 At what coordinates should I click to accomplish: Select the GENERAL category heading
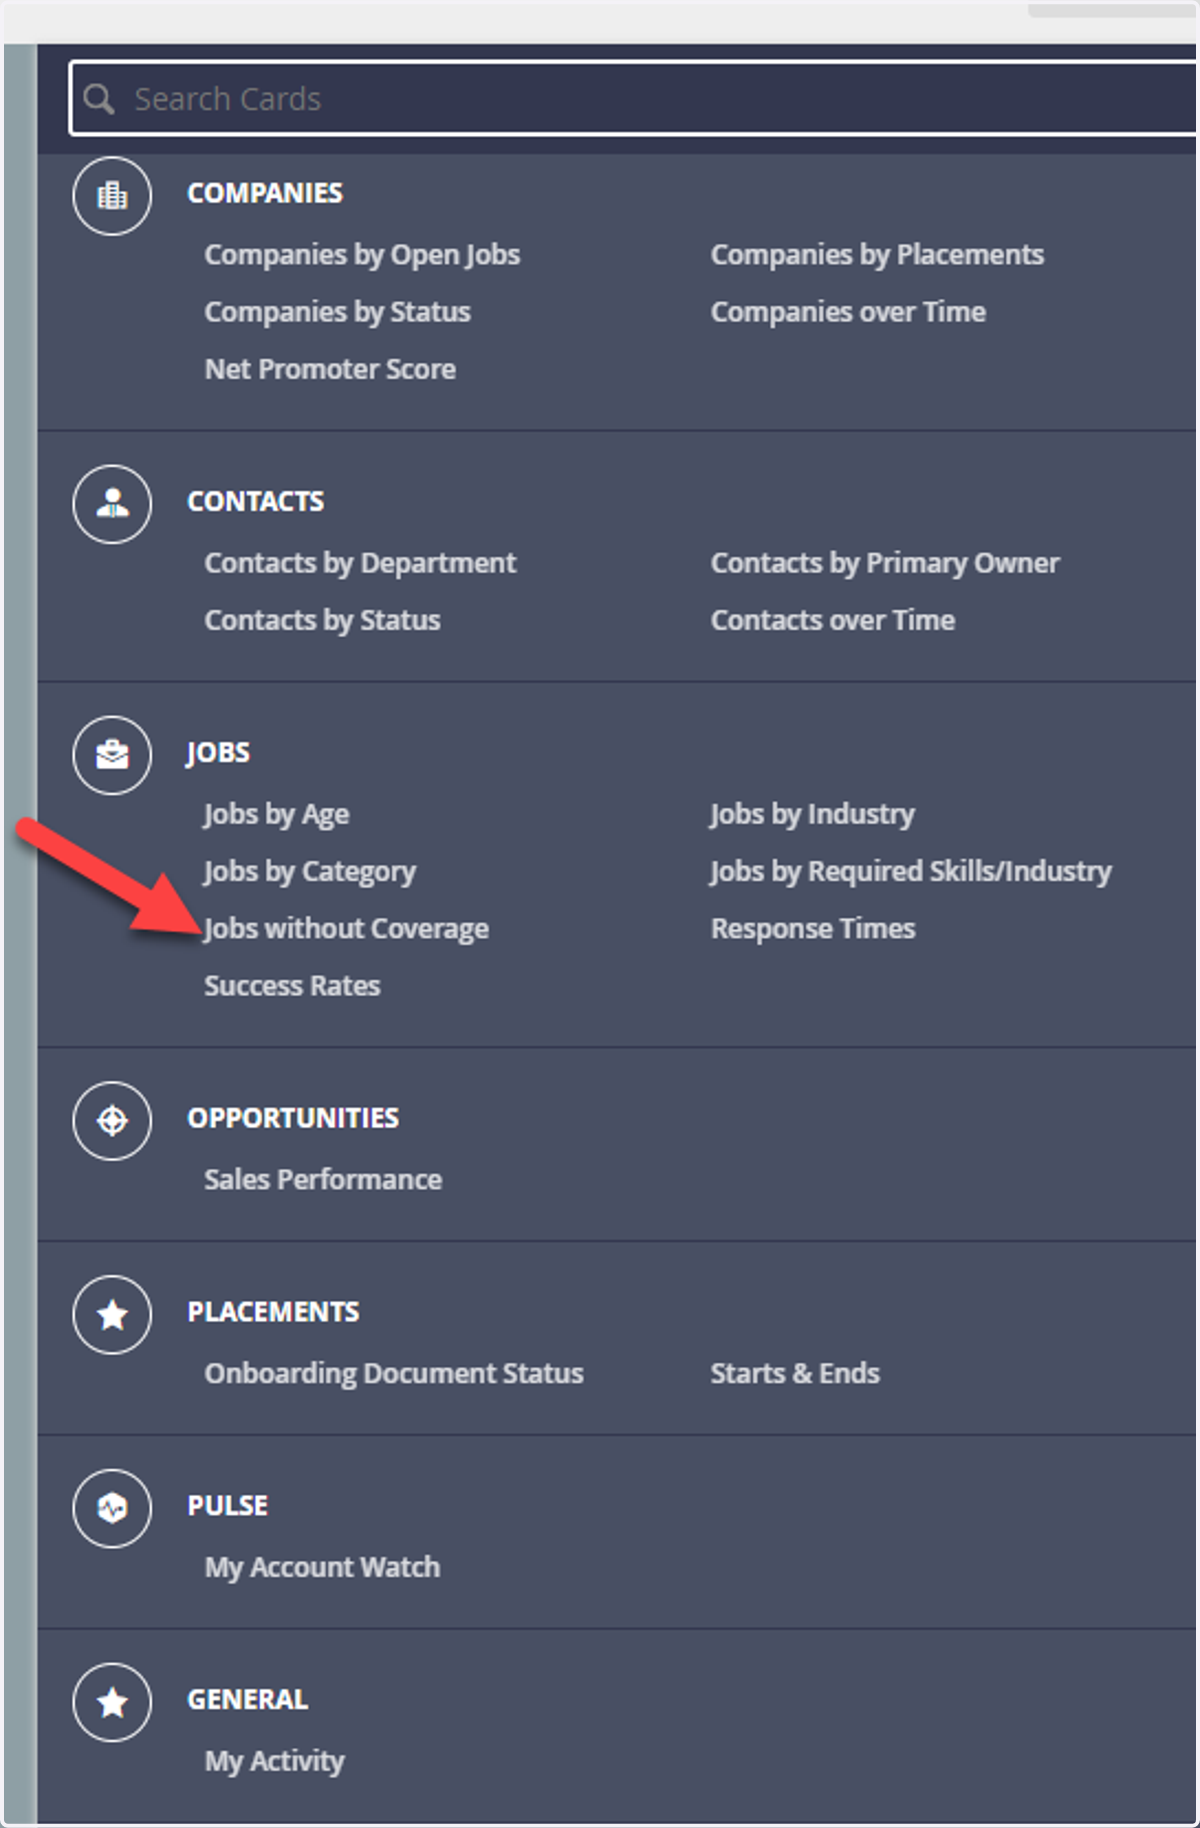(248, 1699)
